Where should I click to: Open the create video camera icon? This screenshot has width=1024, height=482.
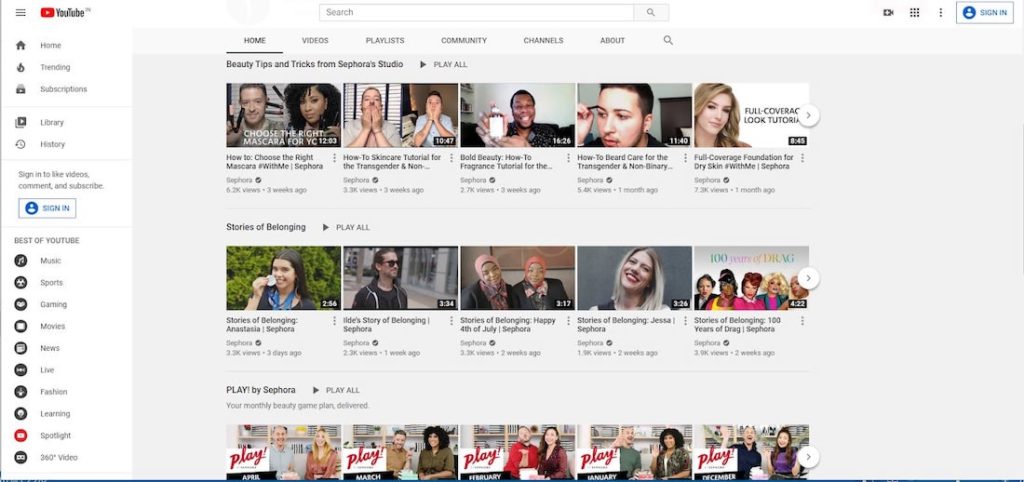click(x=888, y=13)
